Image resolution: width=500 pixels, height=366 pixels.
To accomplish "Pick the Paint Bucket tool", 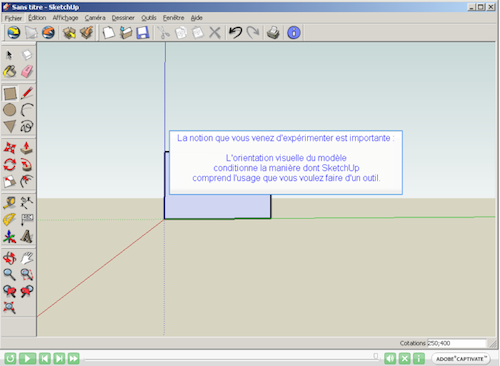I will [10, 71].
